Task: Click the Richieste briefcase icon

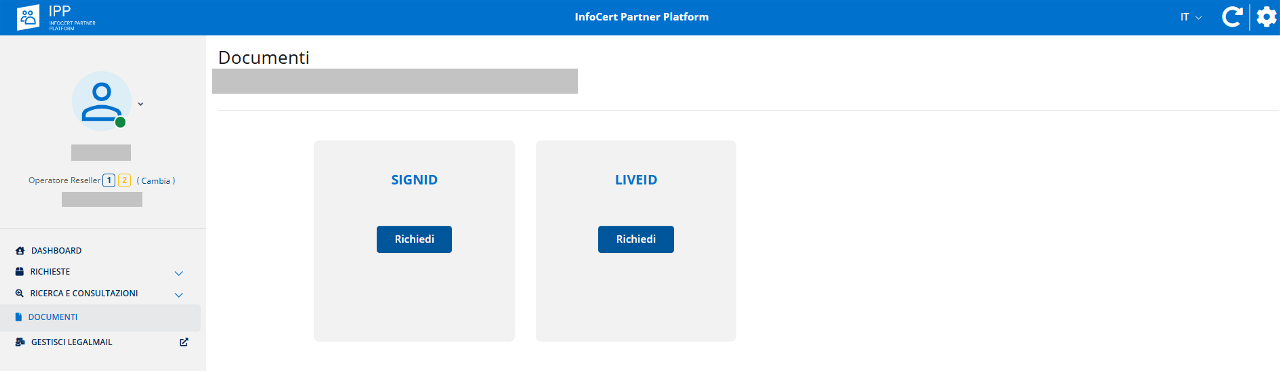Action: click(20, 272)
